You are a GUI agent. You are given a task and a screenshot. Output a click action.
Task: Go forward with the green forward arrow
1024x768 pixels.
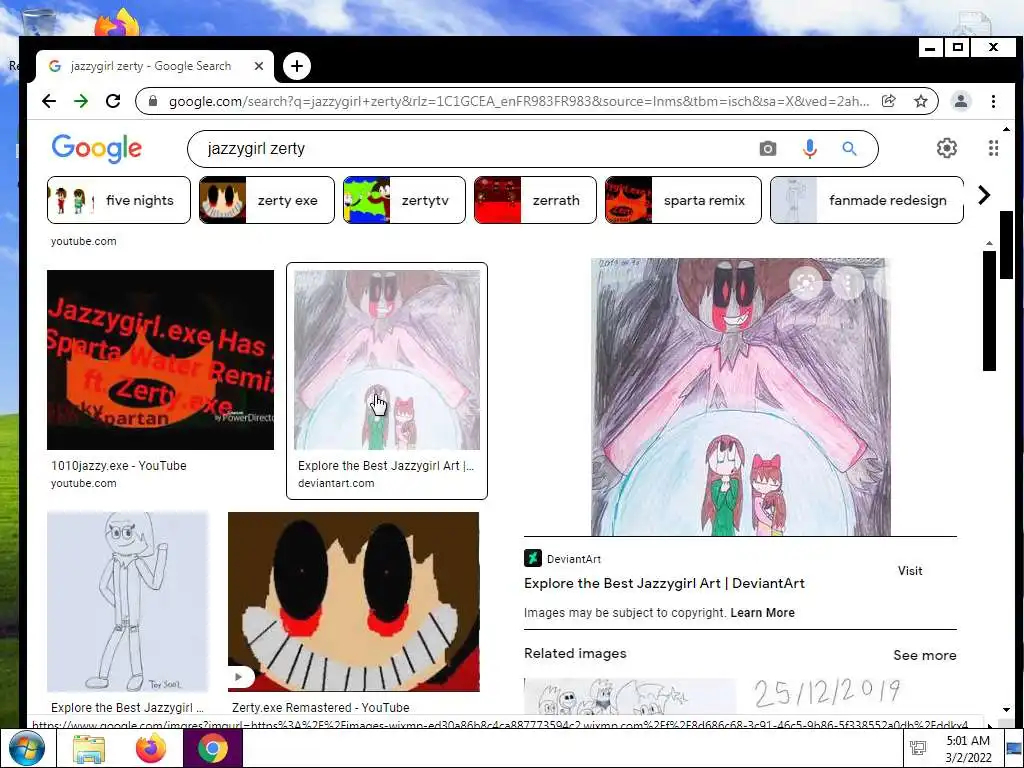tap(81, 101)
